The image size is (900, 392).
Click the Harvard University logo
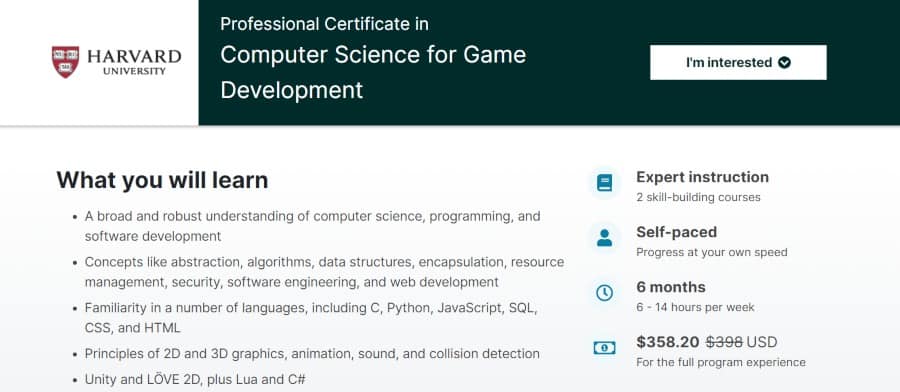[x=117, y=62]
